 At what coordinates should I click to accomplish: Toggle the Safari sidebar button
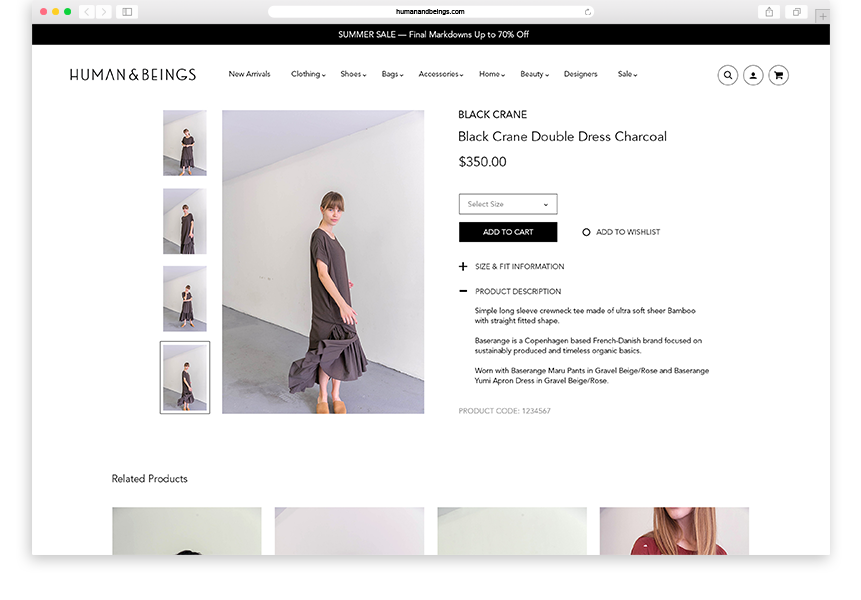[x=127, y=12]
